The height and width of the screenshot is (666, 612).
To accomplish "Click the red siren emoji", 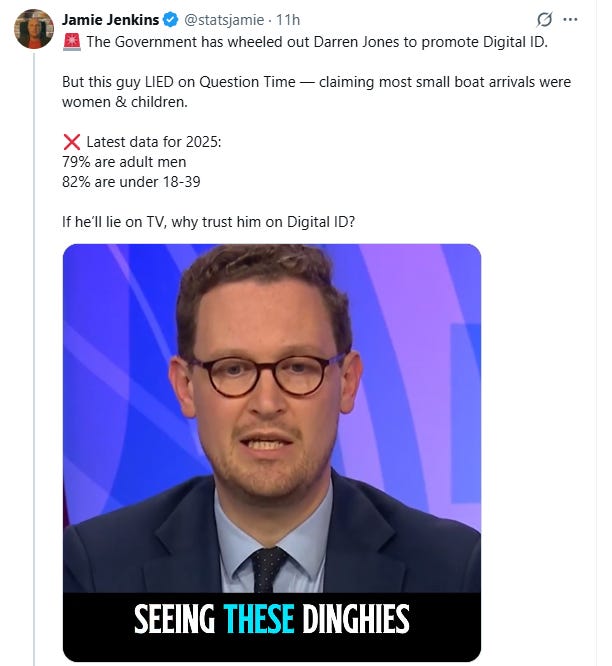I will (x=72, y=42).
